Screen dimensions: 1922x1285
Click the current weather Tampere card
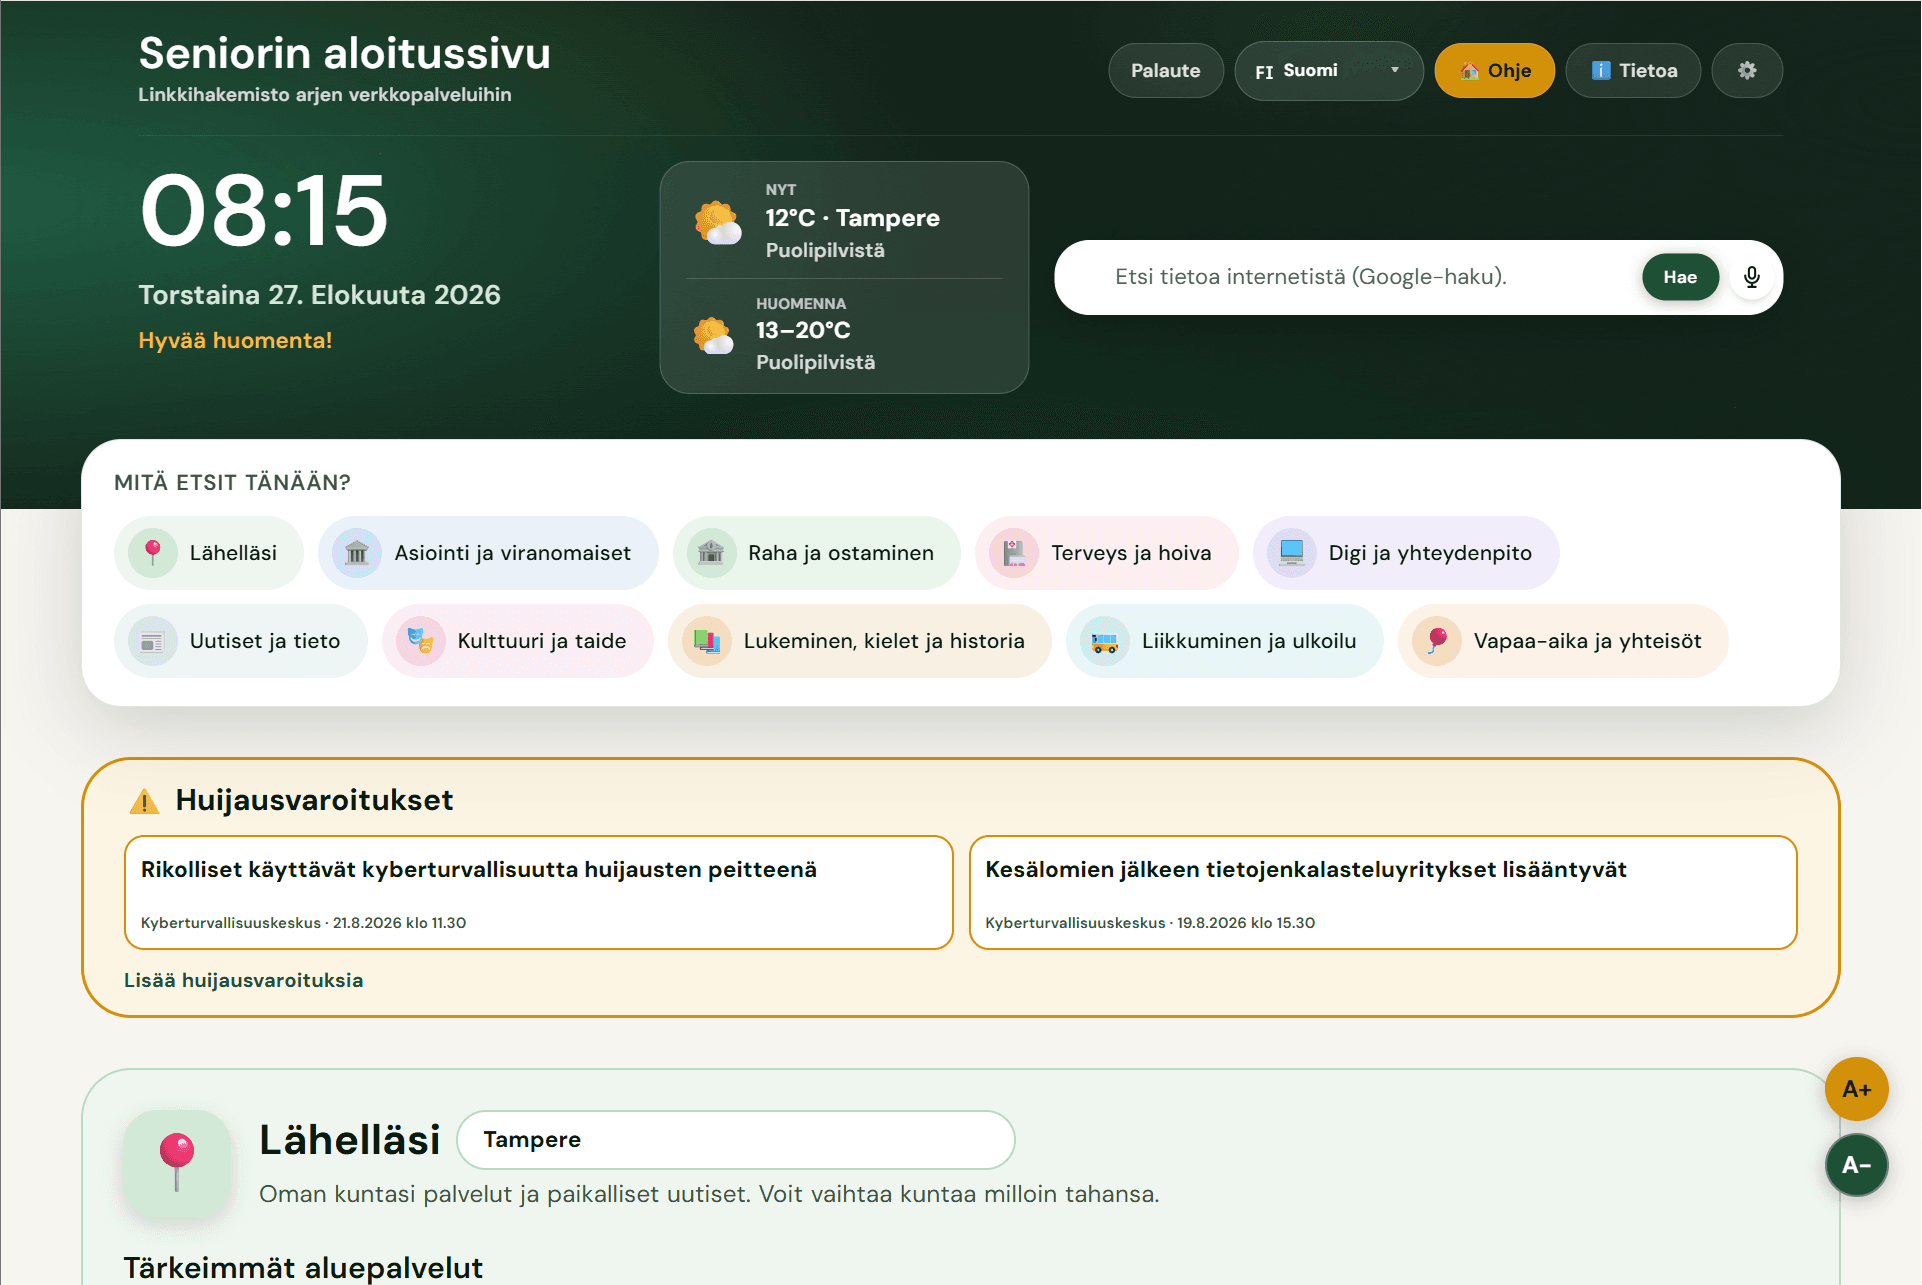pyautogui.click(x=844, y=222)
